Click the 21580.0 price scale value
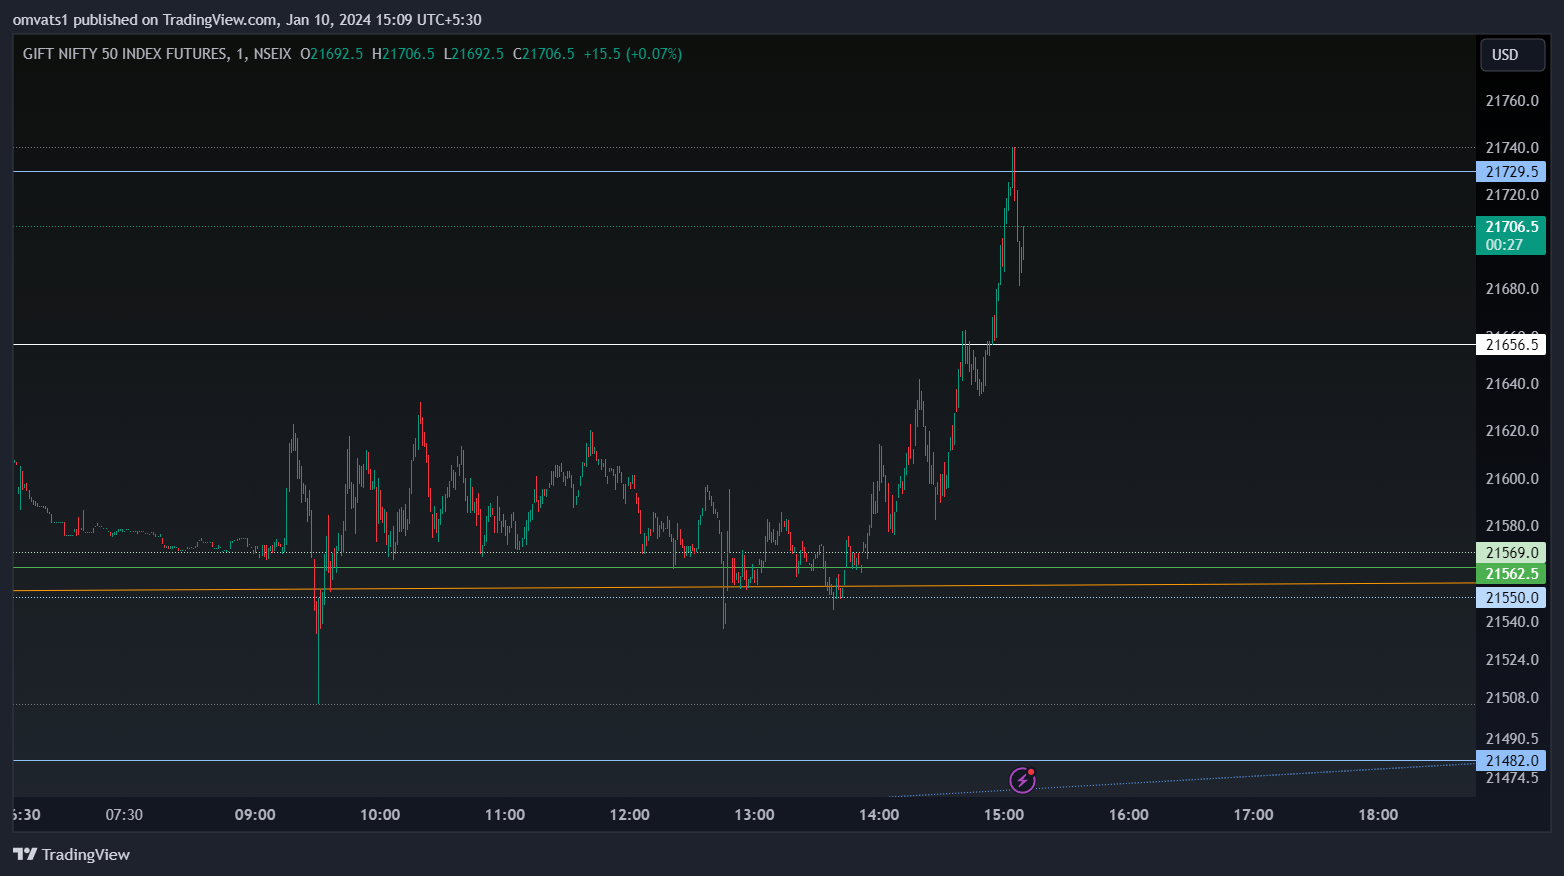 click(x=1512, y=526)
